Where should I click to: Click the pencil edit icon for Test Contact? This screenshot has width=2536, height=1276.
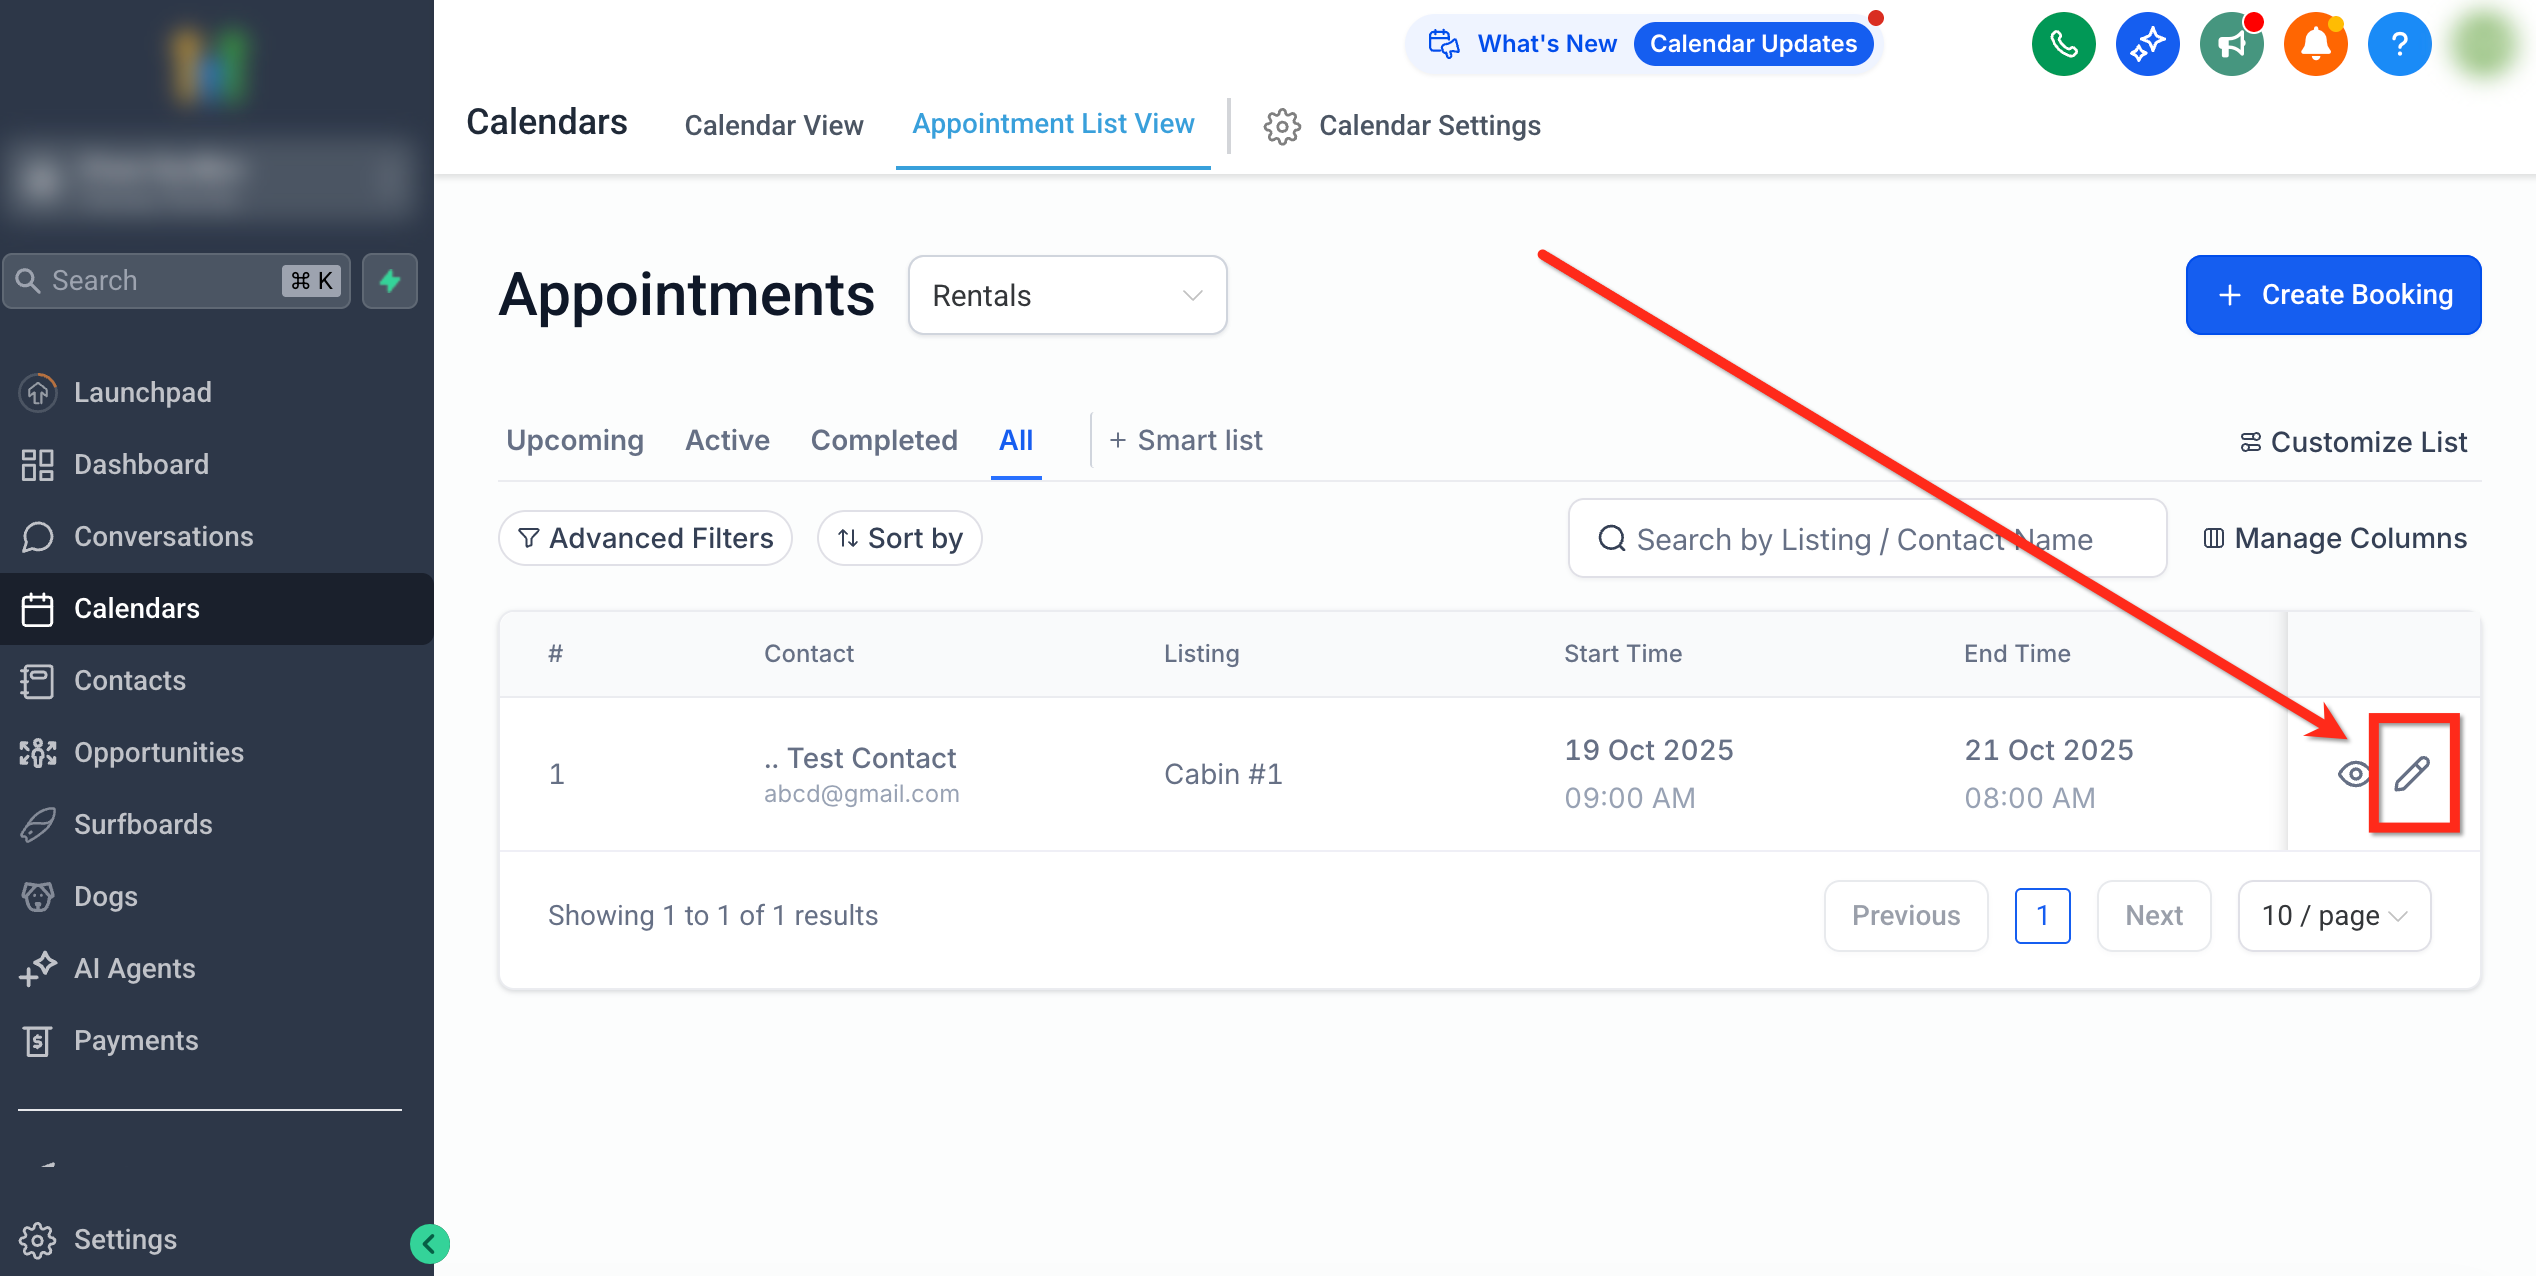tap(2411, 773)
